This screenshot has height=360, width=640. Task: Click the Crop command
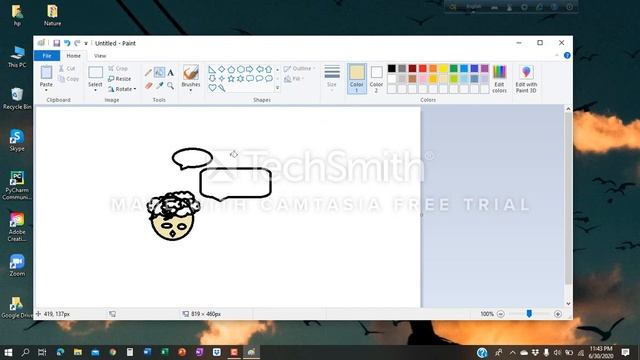click(118, 68)
